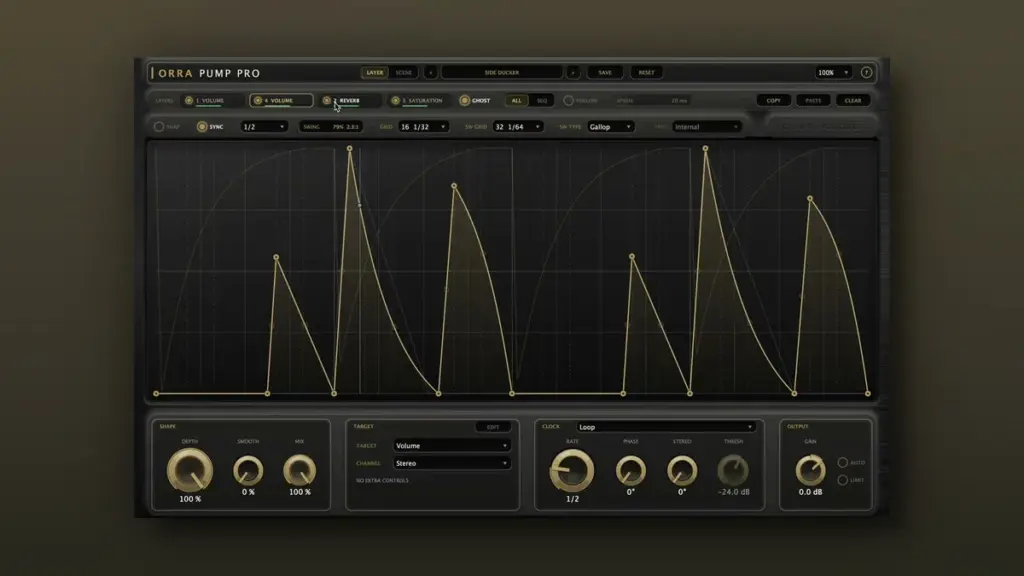The width and height of the screenshot is (1024, 576).
Task: Click the NO EXTRA CONTROLS text
Action: [382, 481]
